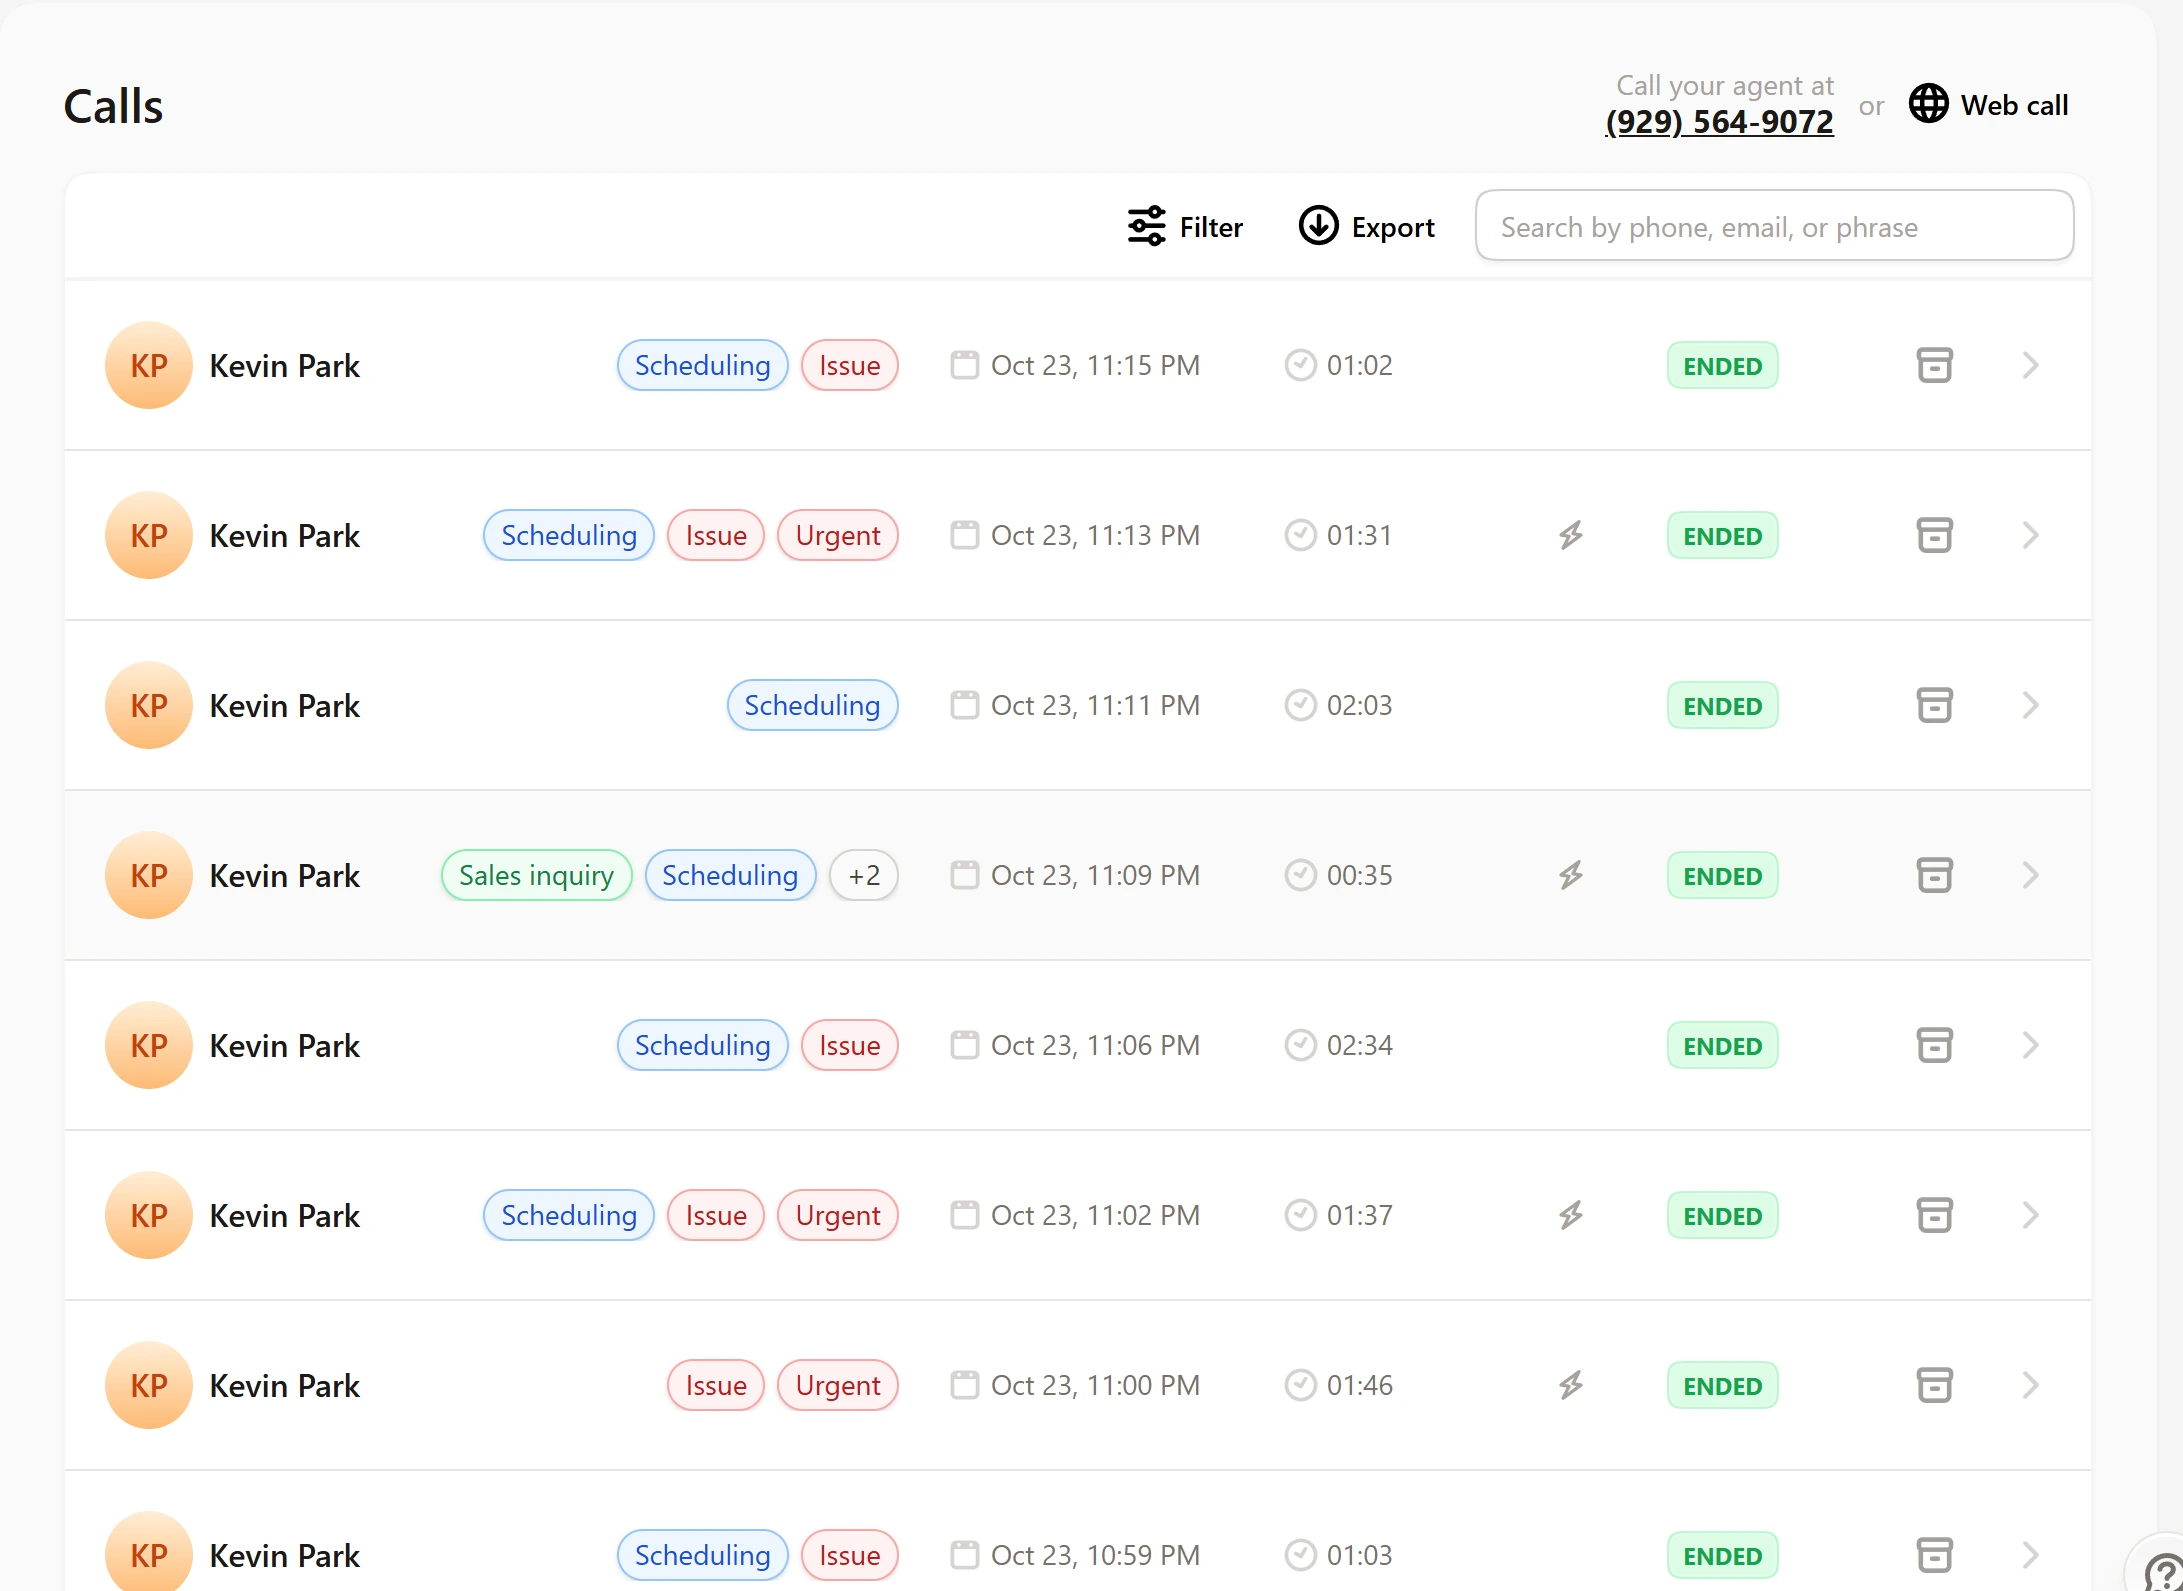2183x1591 pixels.
Task: Click the date Oct 23, 11:00 PM
Action: (1095, 1385)
